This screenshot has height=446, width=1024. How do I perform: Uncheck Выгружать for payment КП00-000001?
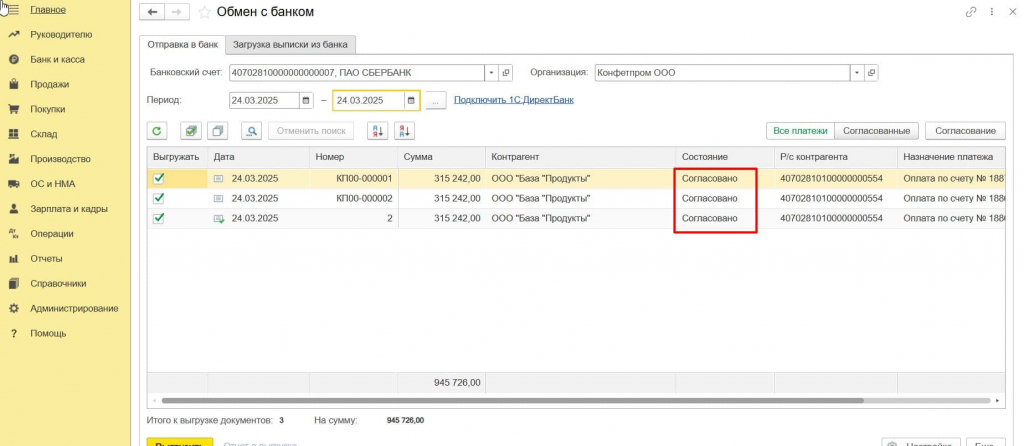pyautogui.click(x=158, y=178)
